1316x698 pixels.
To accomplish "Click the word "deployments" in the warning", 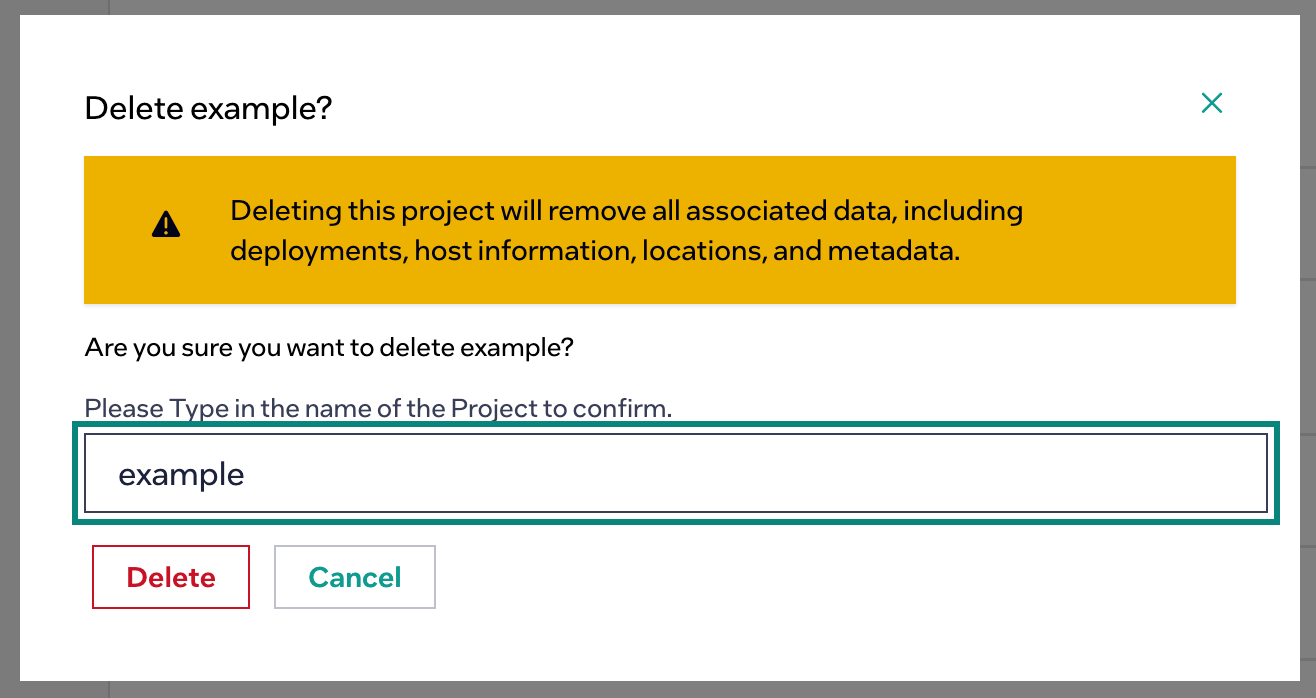I will click(x=316, y=251).
